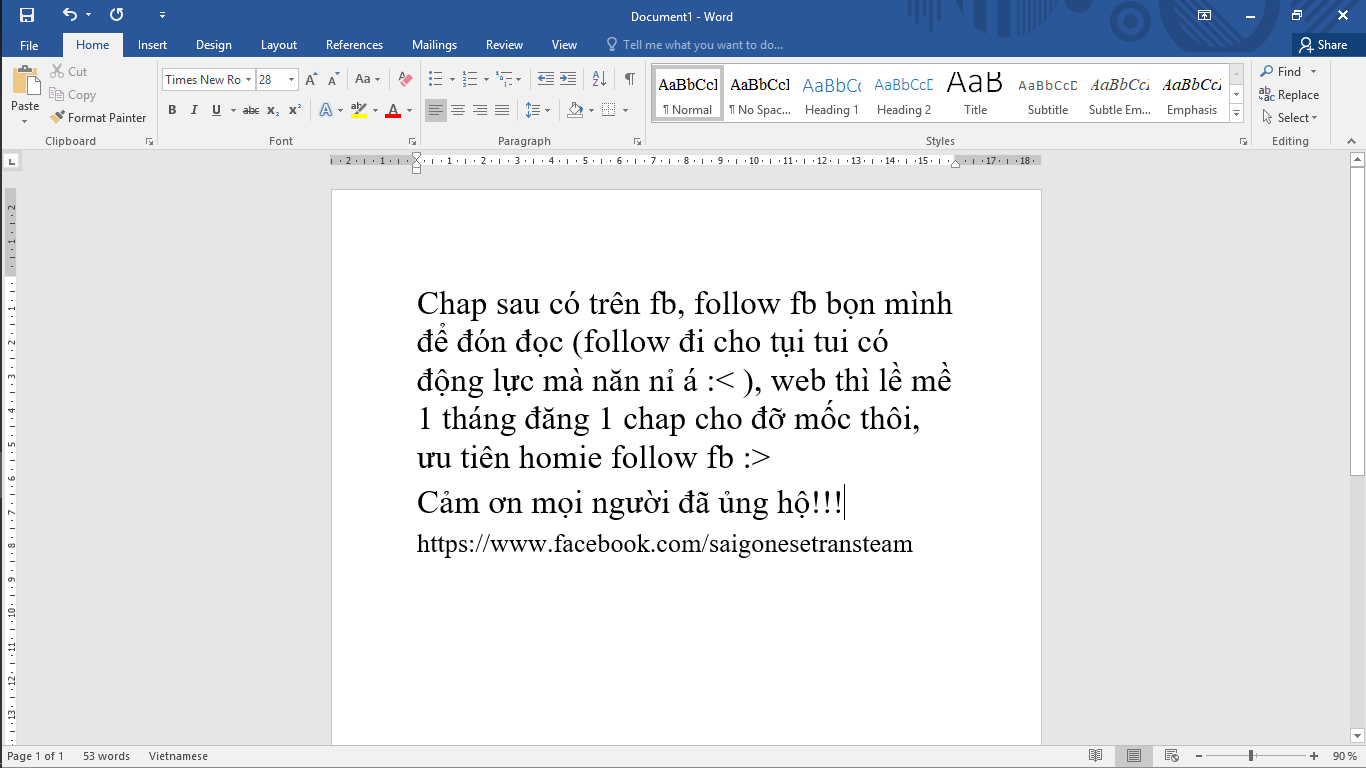The width and height of the screenshot is (1366, 768).
Task: Click the Grow Font size icon
Action: [311, 79]
